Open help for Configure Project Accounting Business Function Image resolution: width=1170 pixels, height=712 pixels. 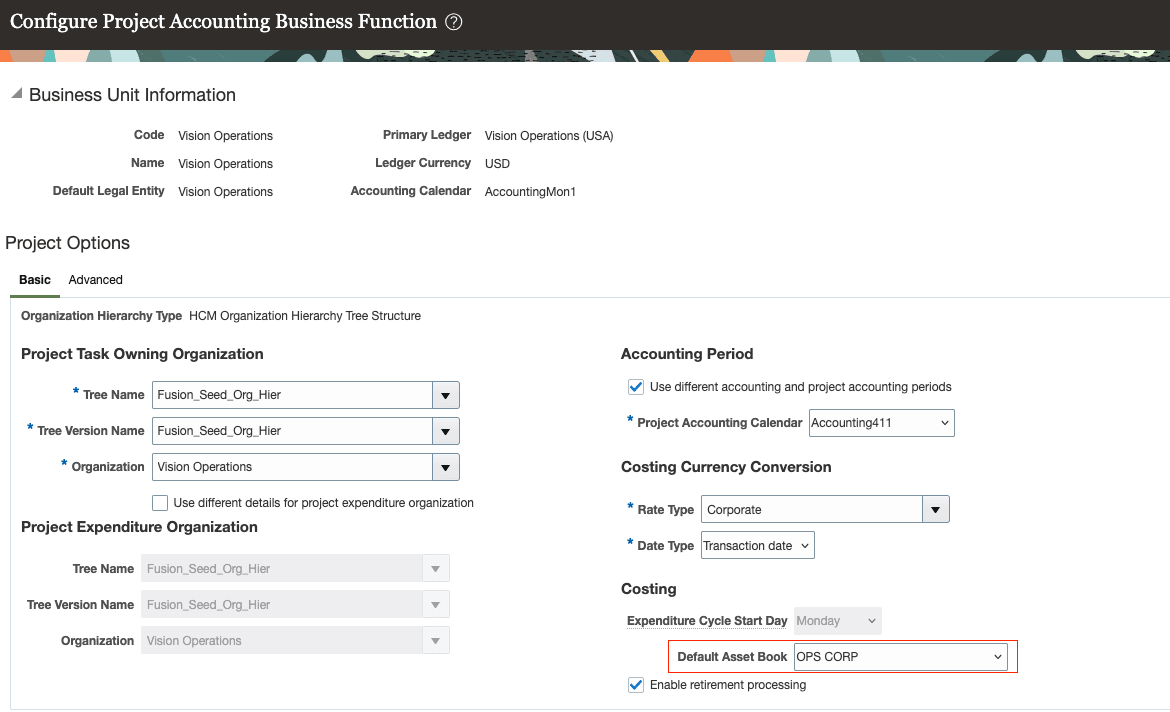click(x=453, y=20)
